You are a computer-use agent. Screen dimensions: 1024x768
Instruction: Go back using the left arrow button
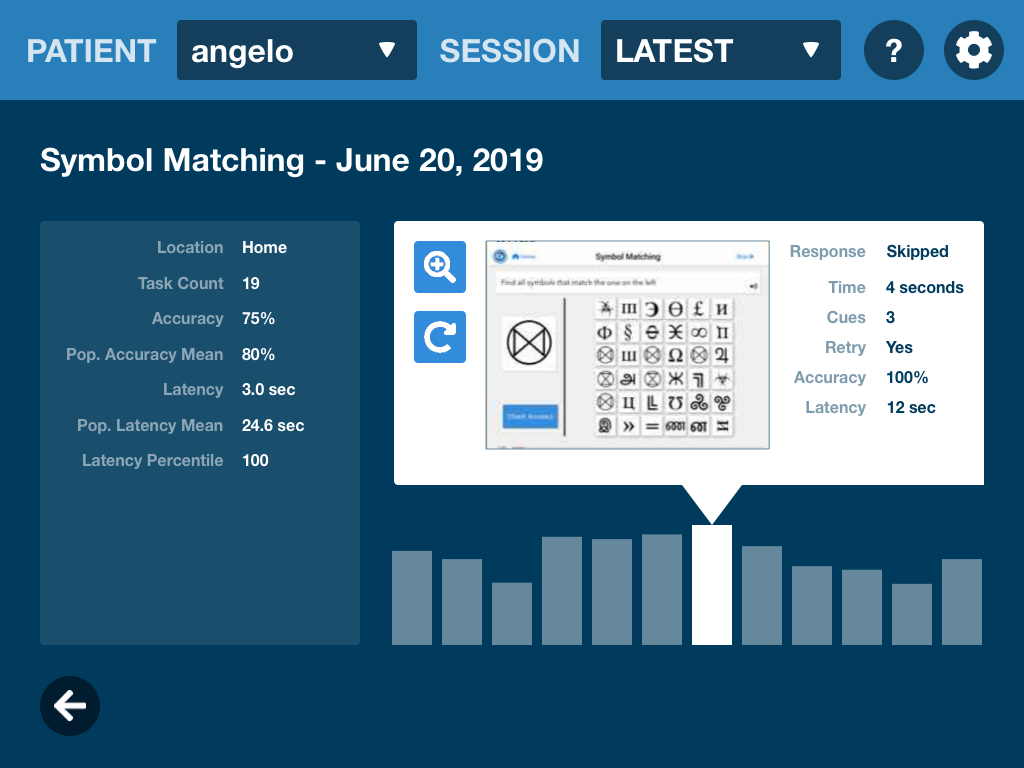[x=70, y=706]
